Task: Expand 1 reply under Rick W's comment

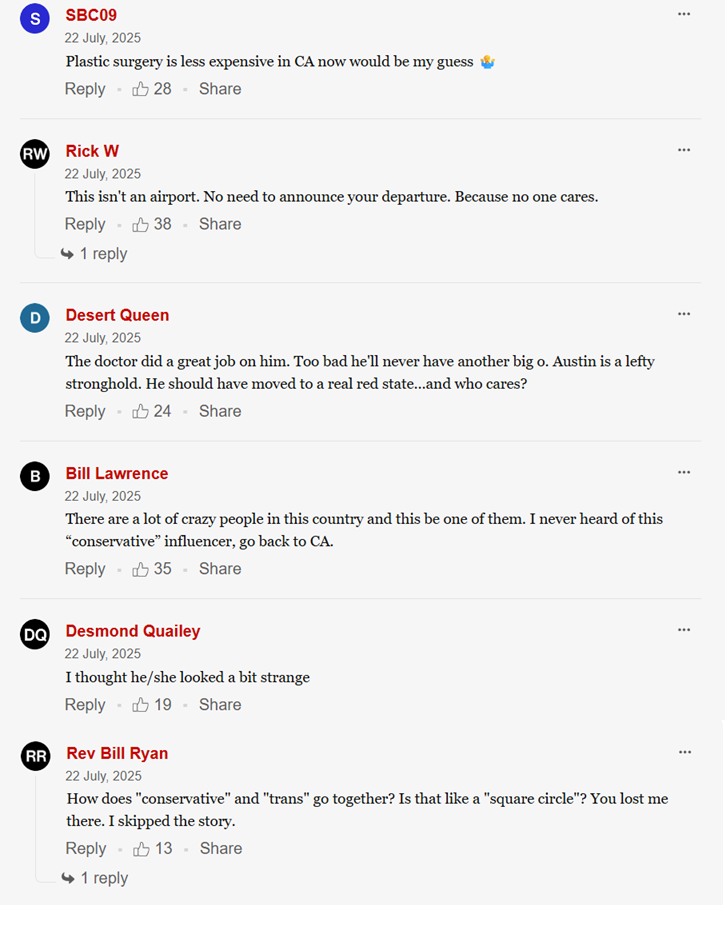Action: point(94,254)
